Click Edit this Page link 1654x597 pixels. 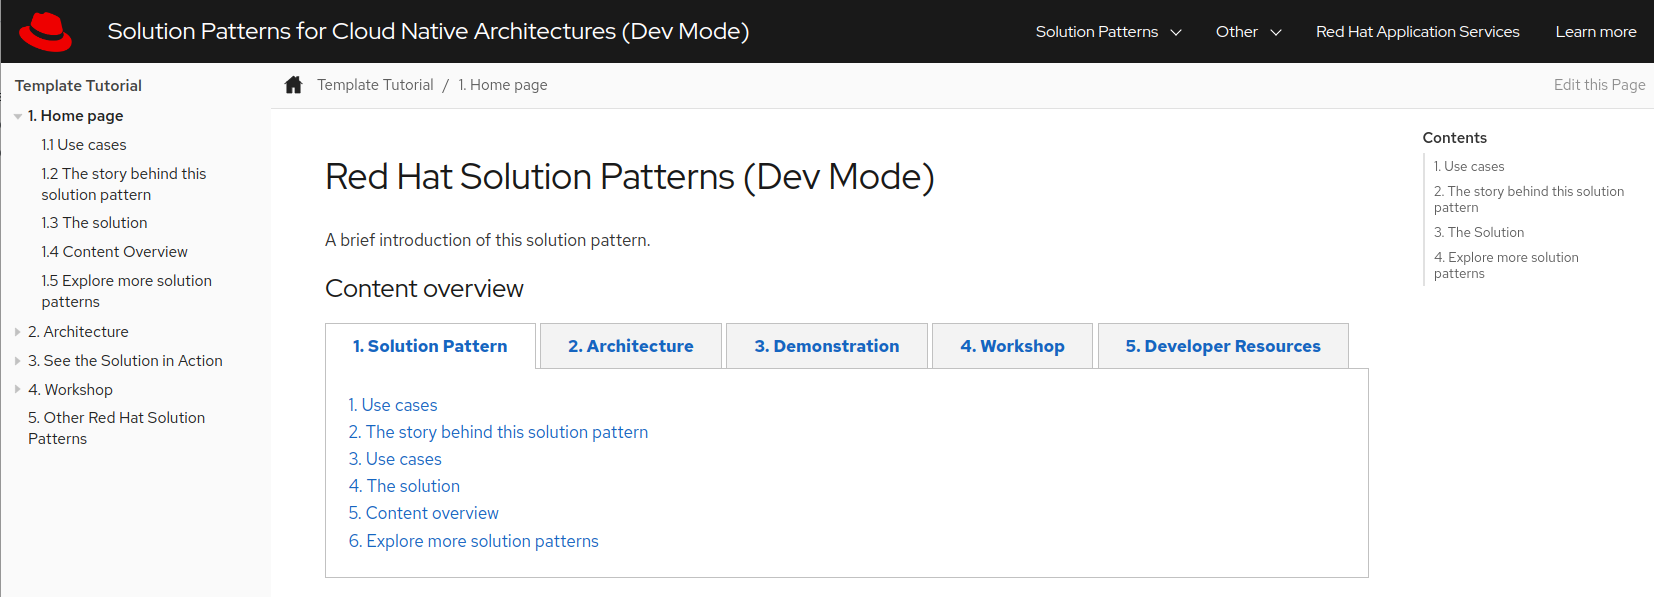(1599, 85)
